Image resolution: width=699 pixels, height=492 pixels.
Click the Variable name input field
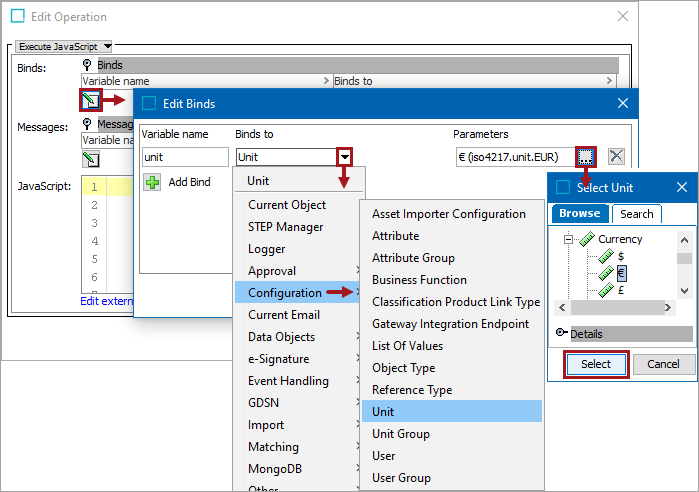click(185, 157)
